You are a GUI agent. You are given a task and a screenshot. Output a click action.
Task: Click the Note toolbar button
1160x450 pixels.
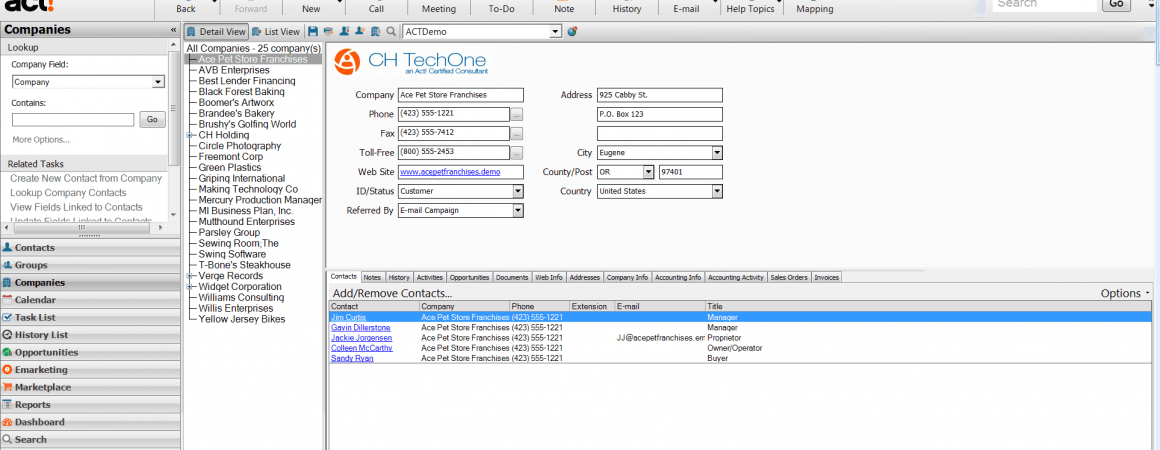click(564, 8)
